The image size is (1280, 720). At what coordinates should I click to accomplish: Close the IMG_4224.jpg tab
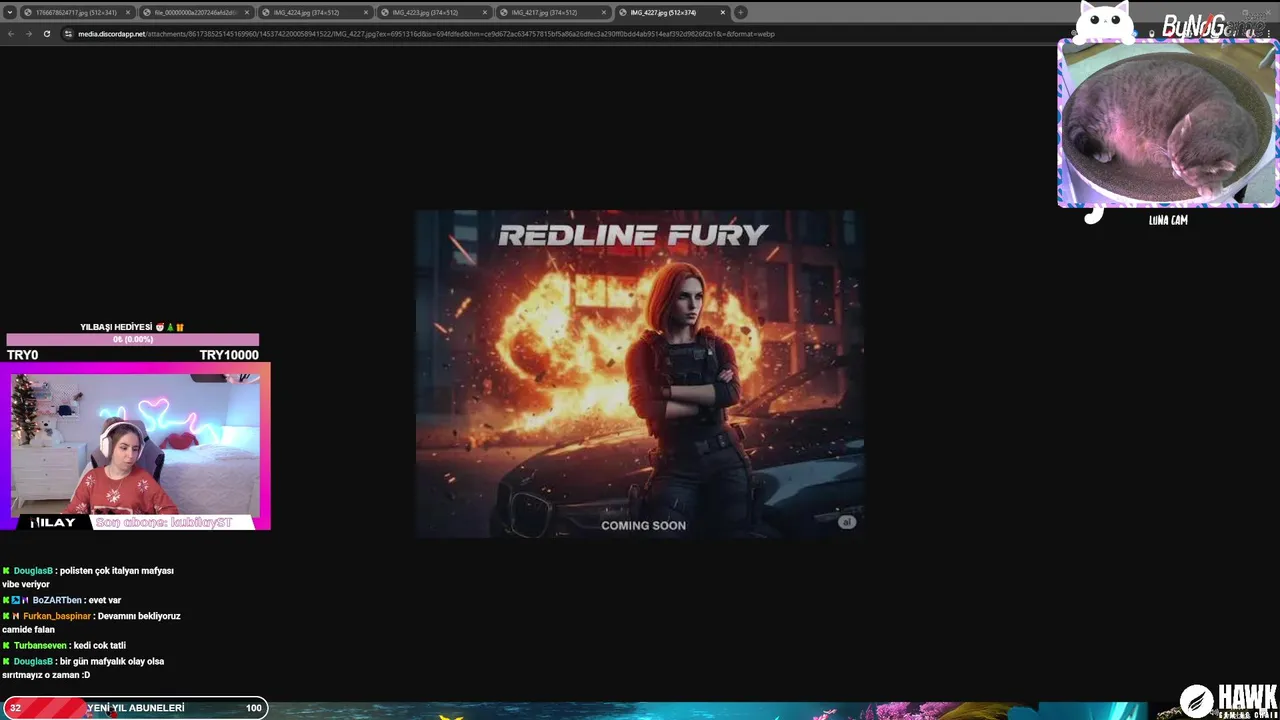(x=366, y=12)
